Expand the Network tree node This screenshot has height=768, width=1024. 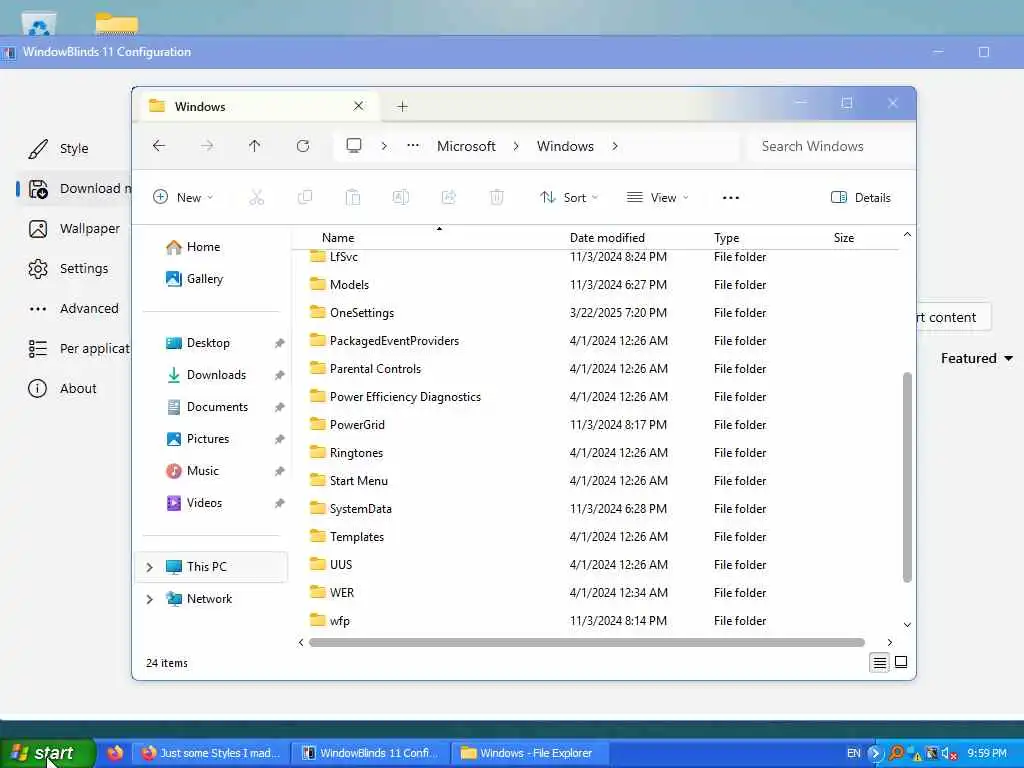point(150,599)
